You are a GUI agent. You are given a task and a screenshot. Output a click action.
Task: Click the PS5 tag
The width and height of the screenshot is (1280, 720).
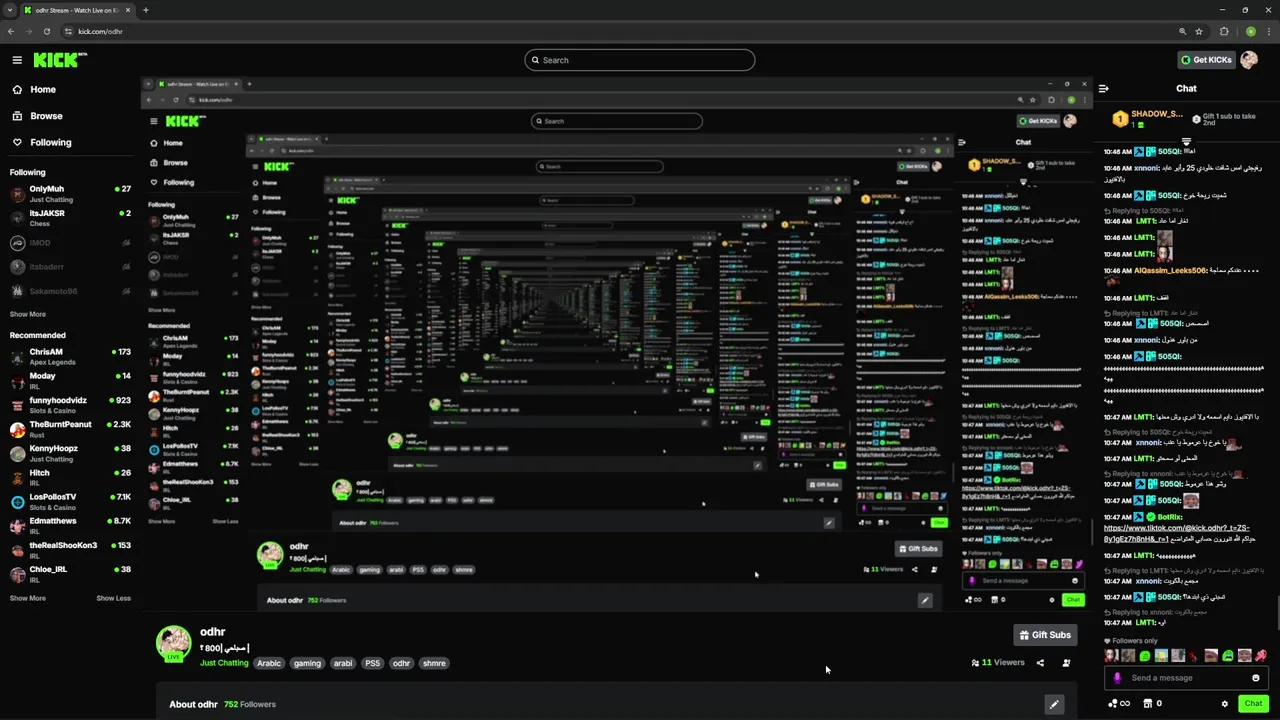tap(372, 663)
